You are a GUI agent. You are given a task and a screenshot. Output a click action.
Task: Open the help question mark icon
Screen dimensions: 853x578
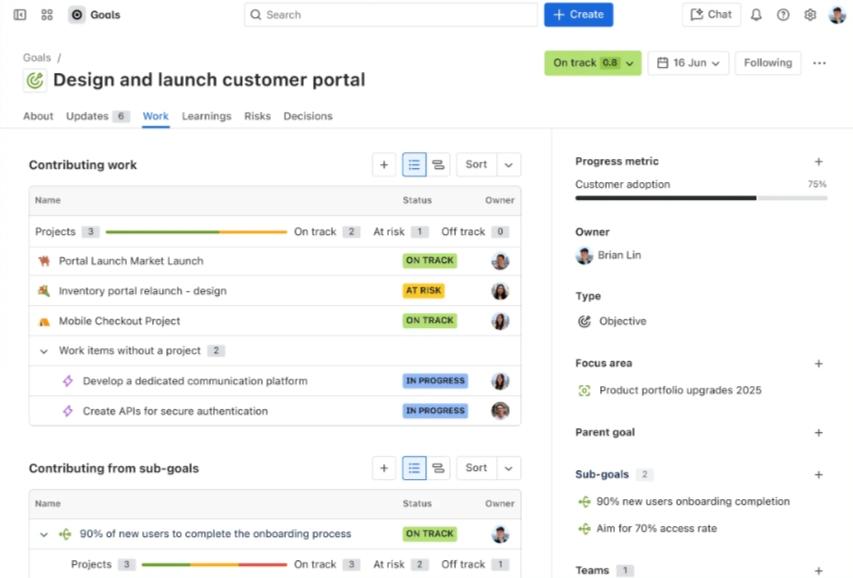coord(783,15)
